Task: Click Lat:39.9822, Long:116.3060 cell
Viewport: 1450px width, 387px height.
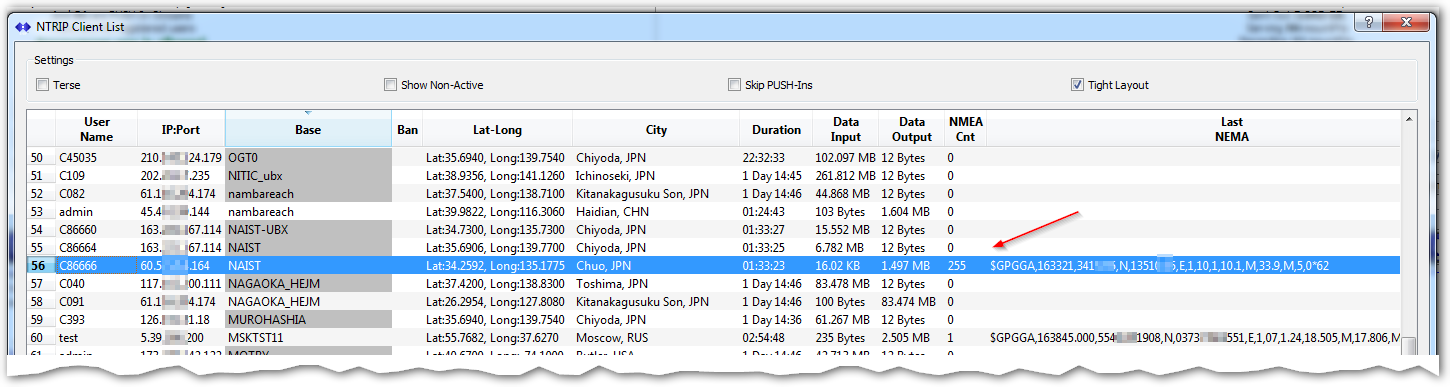Action: click(498, 211)
